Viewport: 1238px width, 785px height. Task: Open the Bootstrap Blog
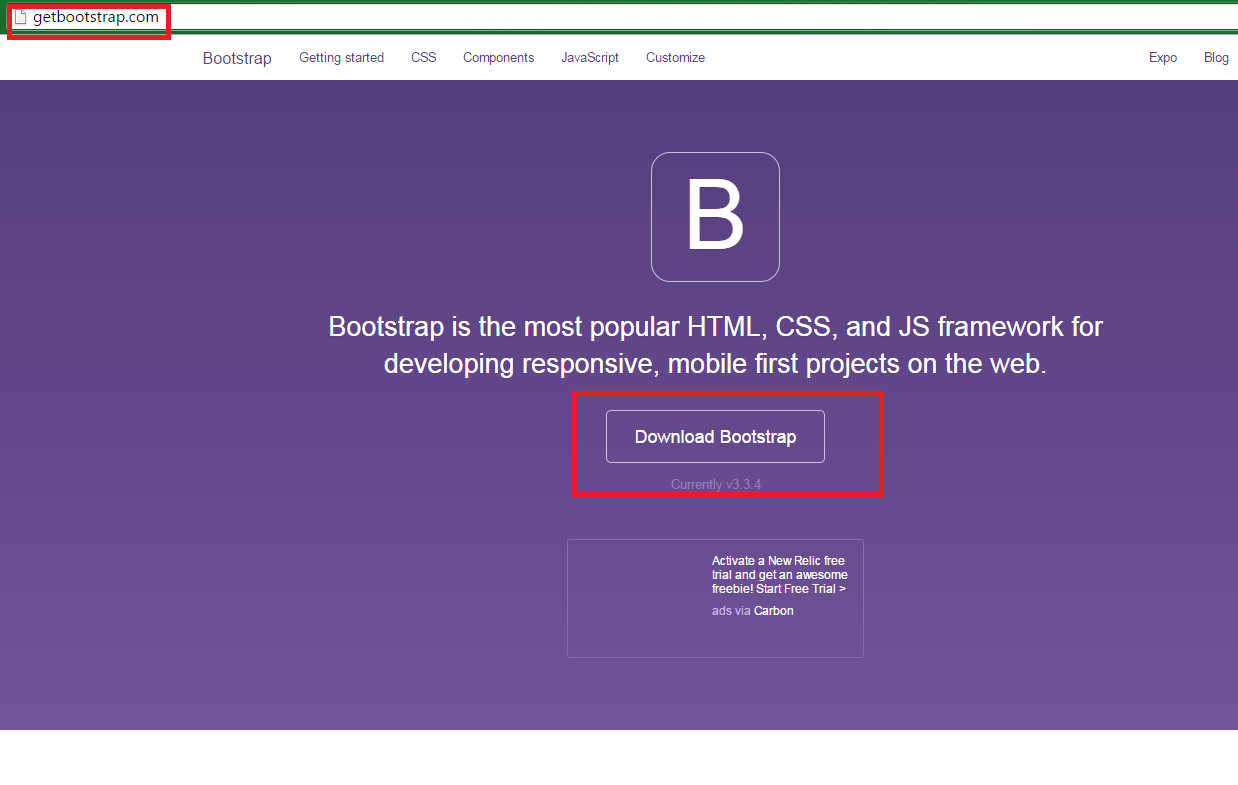(1216, 58)
